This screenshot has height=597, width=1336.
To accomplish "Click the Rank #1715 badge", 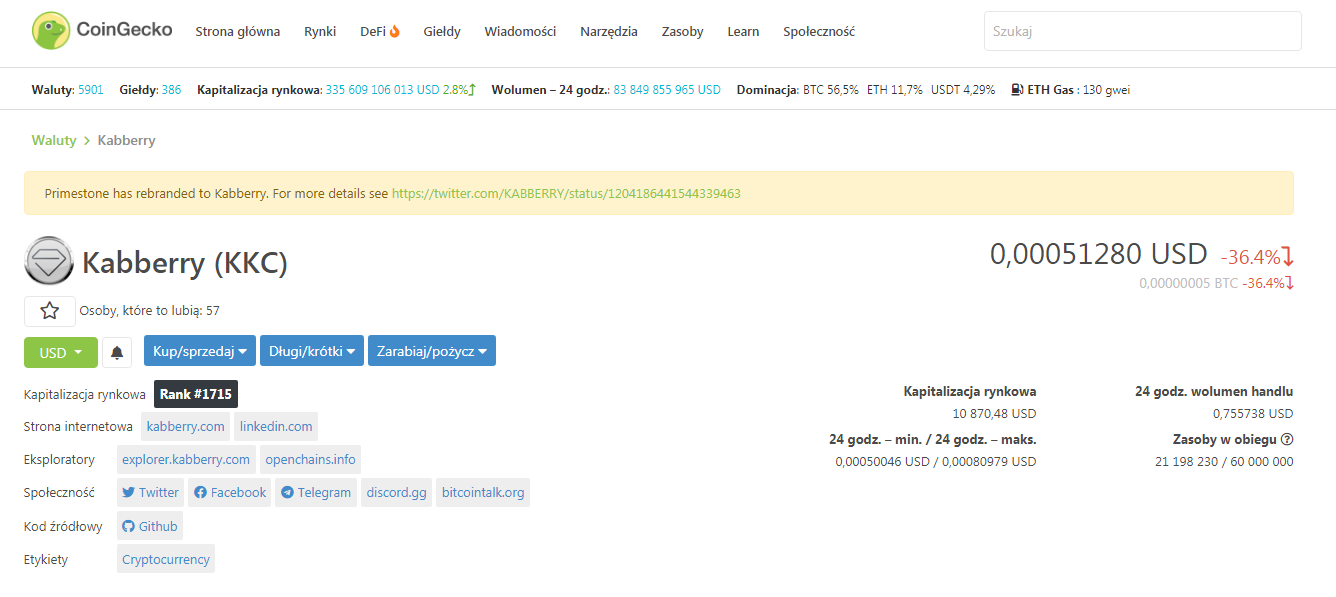I will coord(196,394).
